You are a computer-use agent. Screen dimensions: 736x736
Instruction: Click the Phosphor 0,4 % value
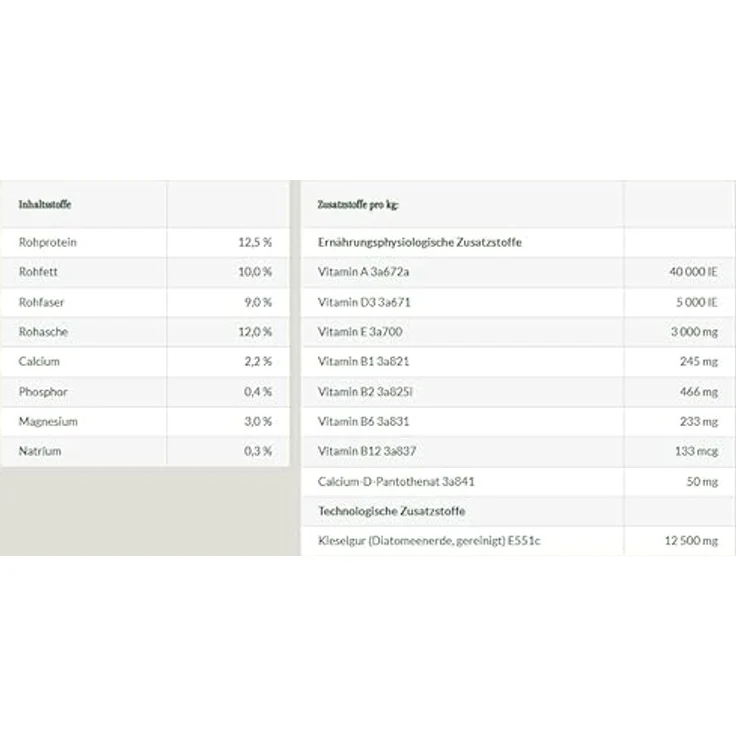(258, 391)
